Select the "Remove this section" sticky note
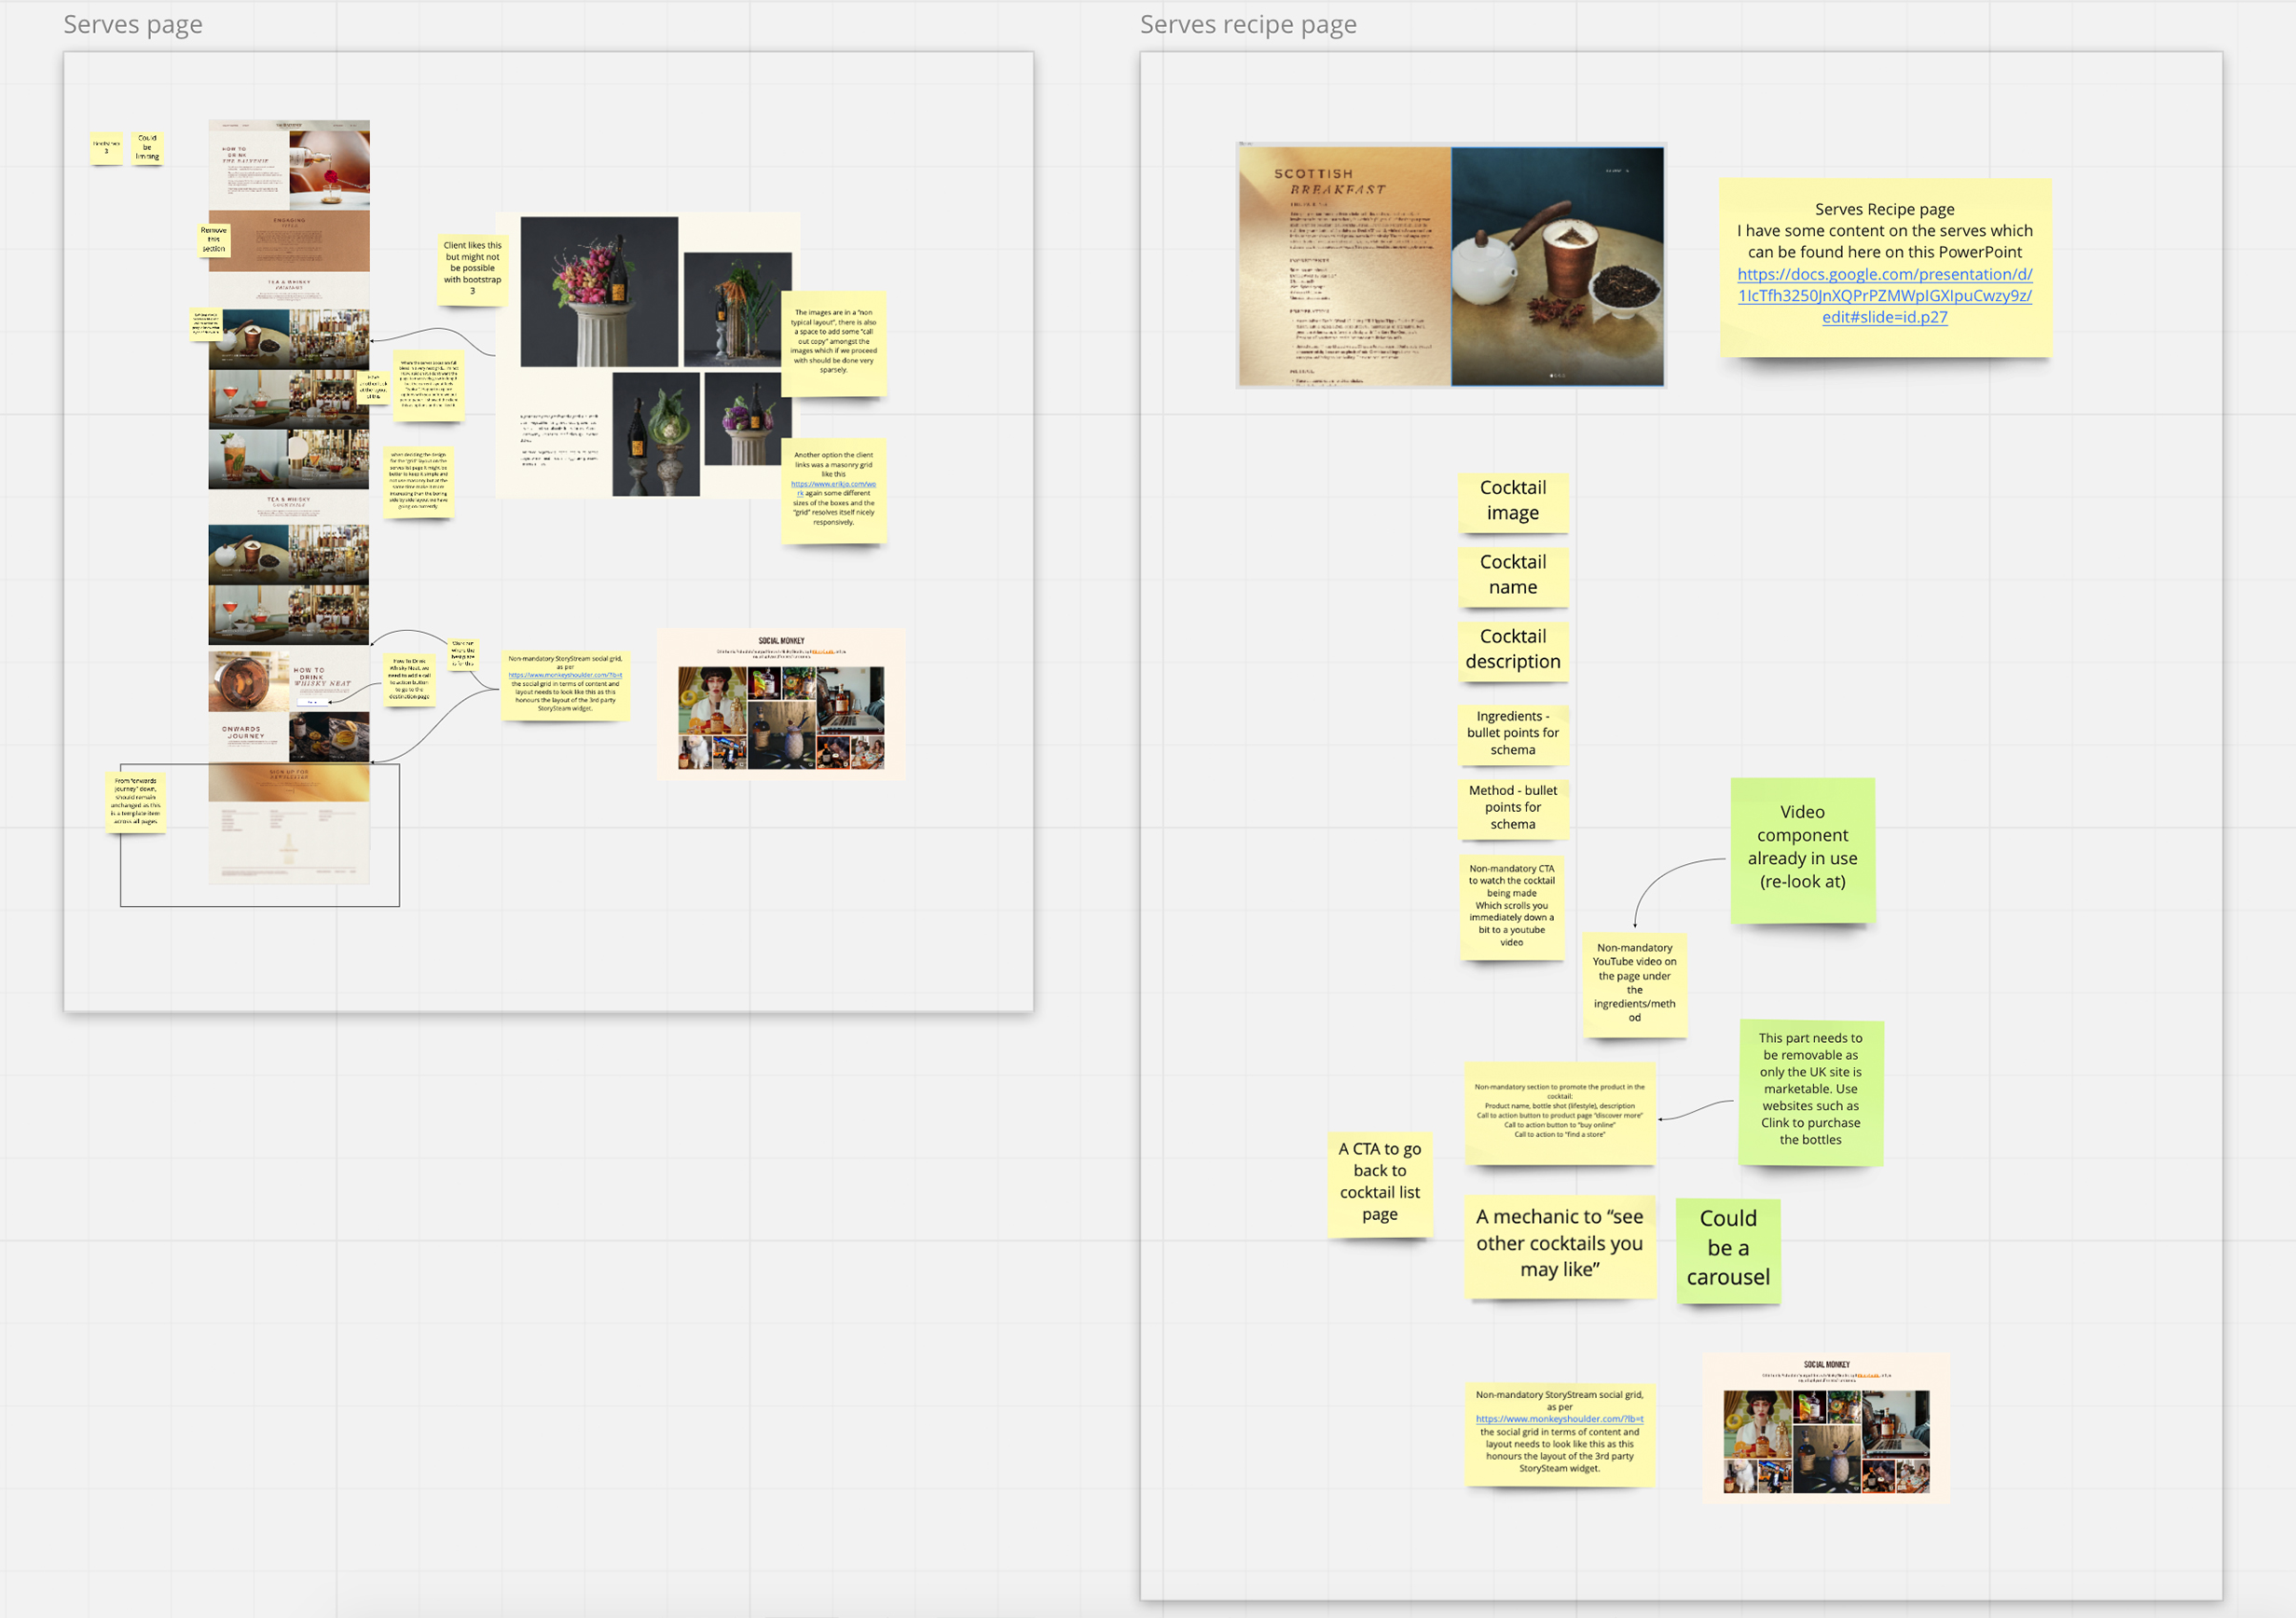2296x1618 pixels. click(213, 240)
